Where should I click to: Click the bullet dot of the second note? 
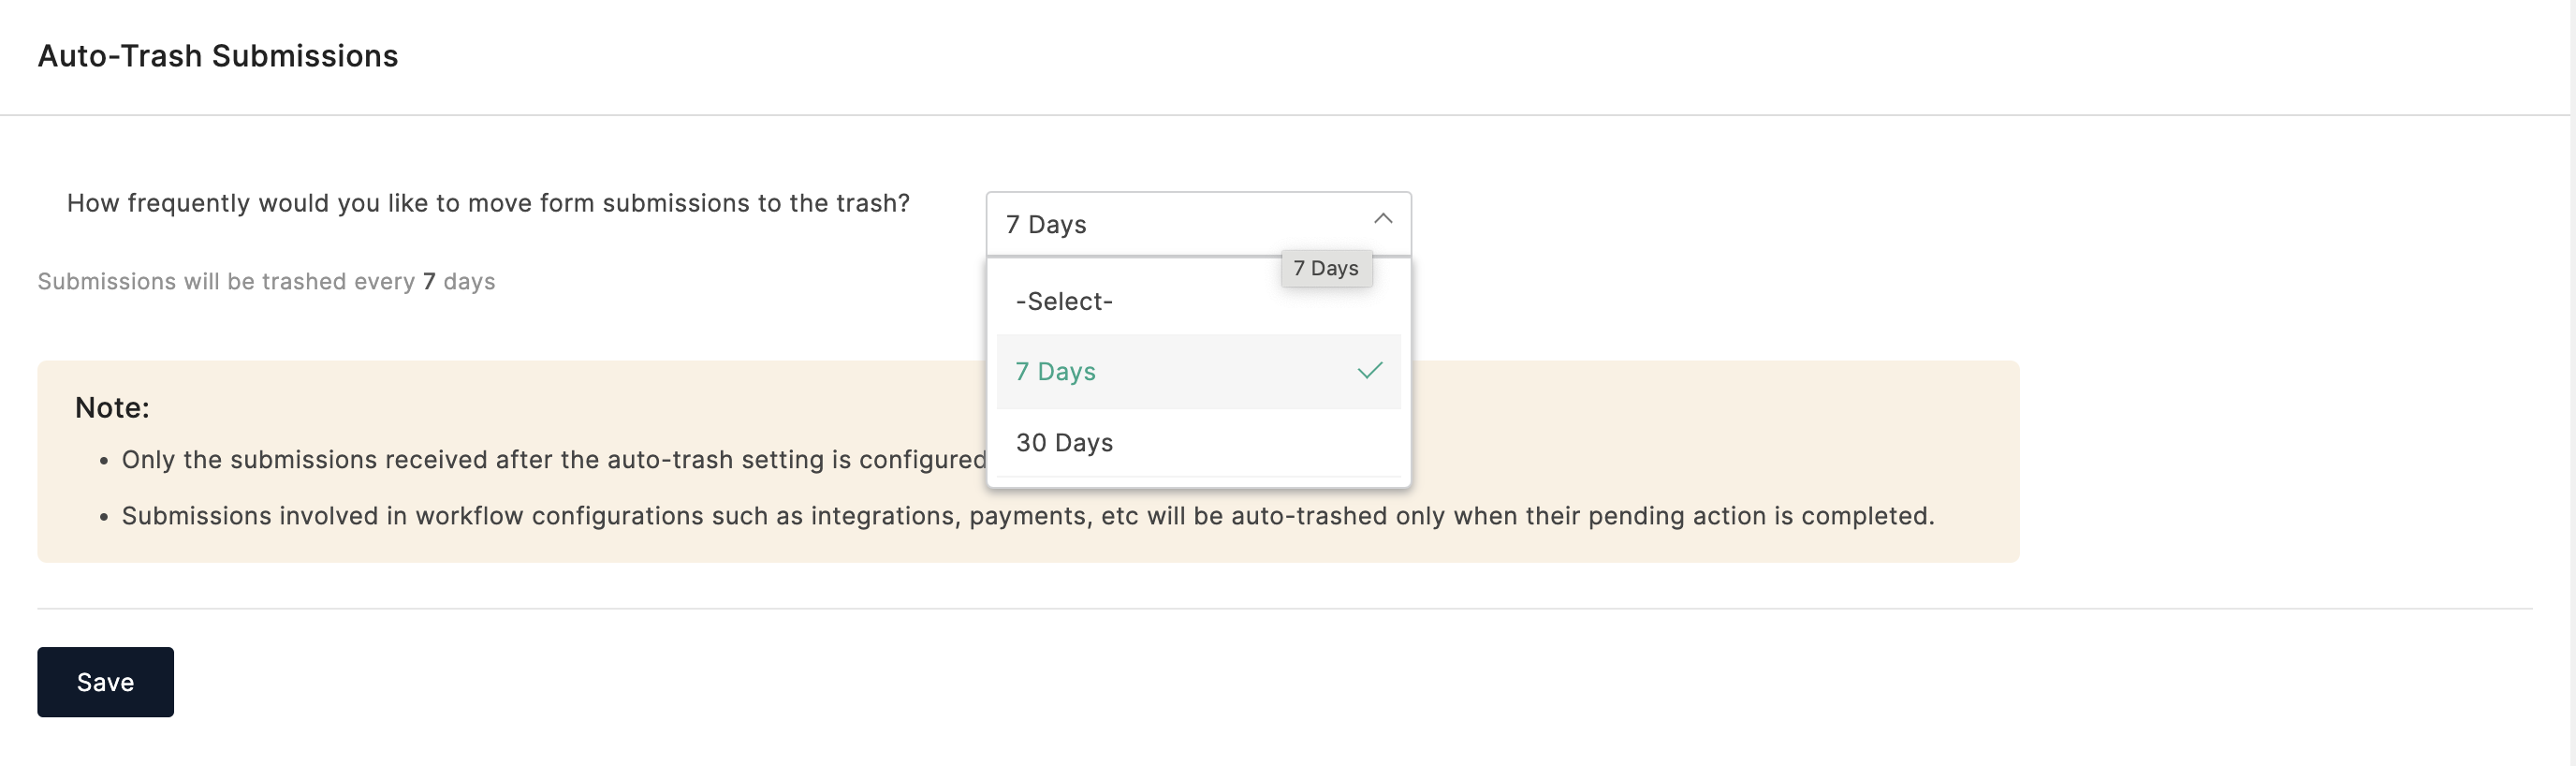(x=103, y=518)
